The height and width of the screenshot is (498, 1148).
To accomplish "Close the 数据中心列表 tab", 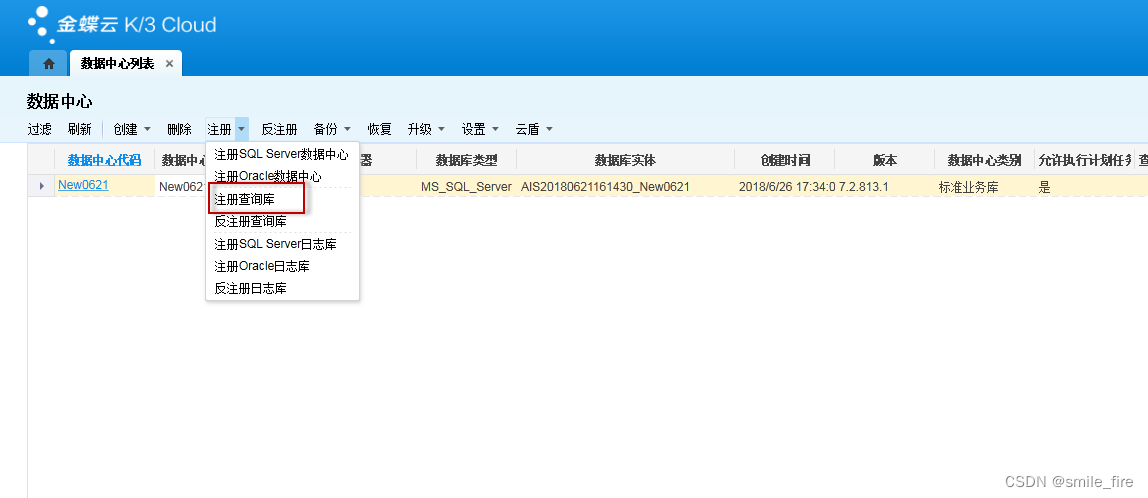I will point(169,64).
